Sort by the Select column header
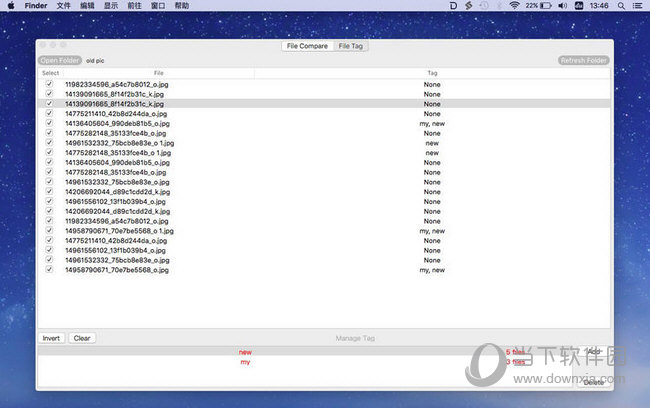650x408 pixels. click(x=51, y=73)
